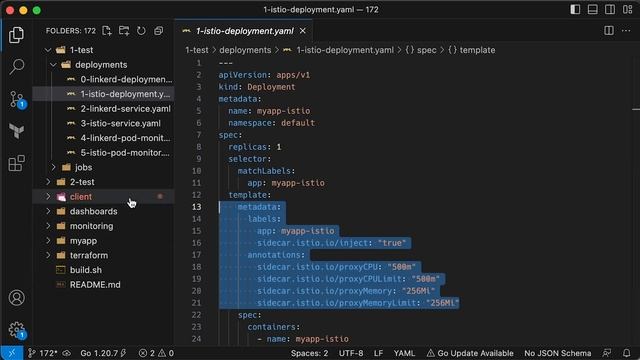Viewport: 640px width, 360px height.
Task: Click spec in the breadcrumb
Action: tap(427, 50)
